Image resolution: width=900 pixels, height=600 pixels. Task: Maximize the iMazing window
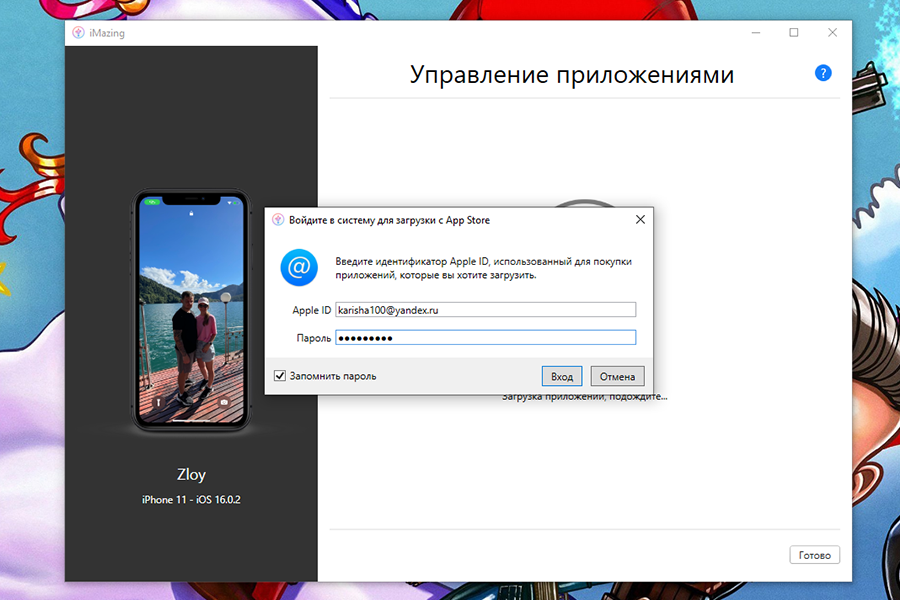(x=794, y=33)
